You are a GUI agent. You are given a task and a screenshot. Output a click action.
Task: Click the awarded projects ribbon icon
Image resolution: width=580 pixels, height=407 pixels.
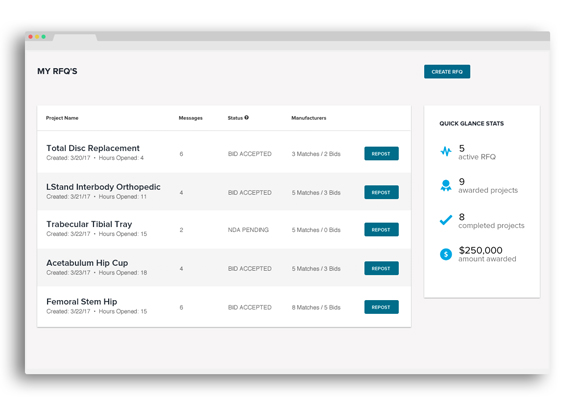(x=446, y=185)
